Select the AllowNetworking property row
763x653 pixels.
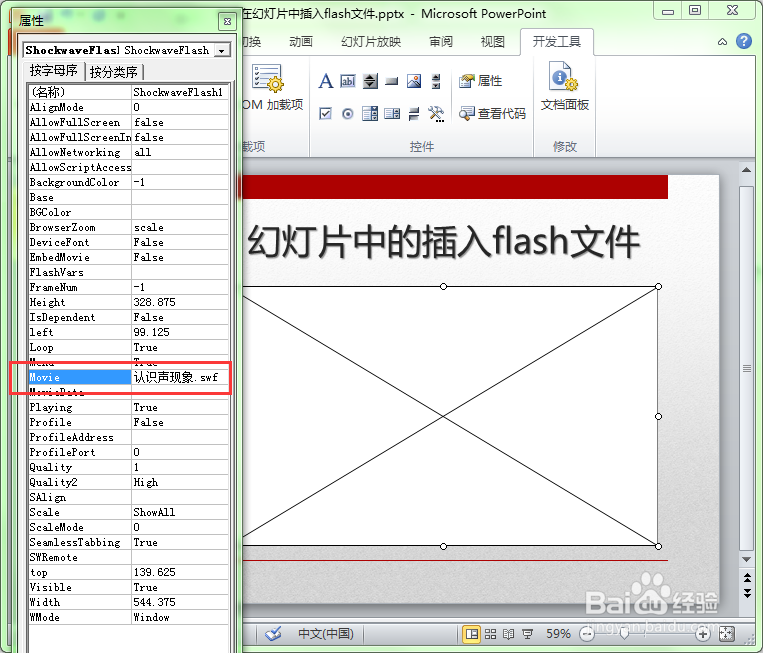tap(128, 152)
